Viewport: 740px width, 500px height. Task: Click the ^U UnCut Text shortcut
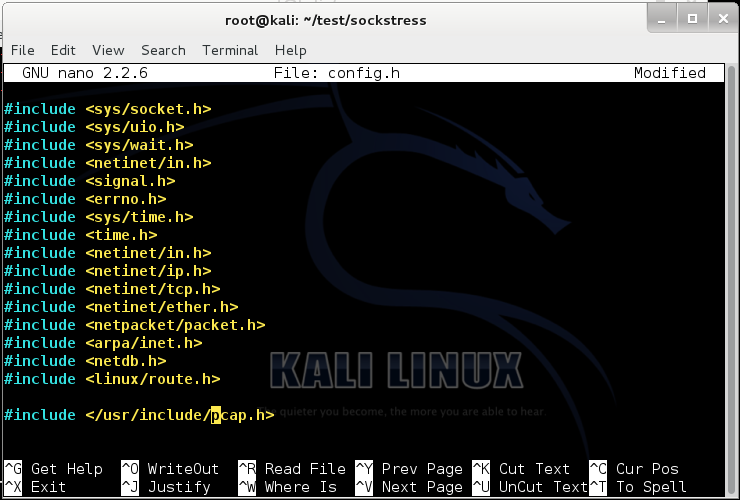point(530,487)
